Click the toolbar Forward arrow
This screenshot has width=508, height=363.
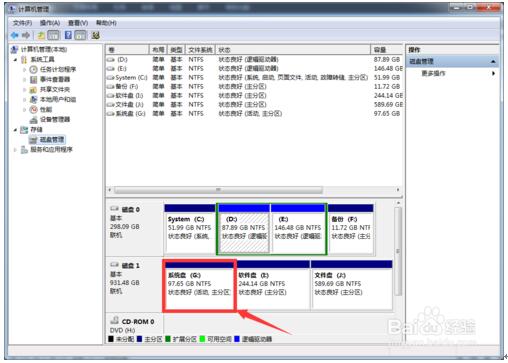[26, 35]
